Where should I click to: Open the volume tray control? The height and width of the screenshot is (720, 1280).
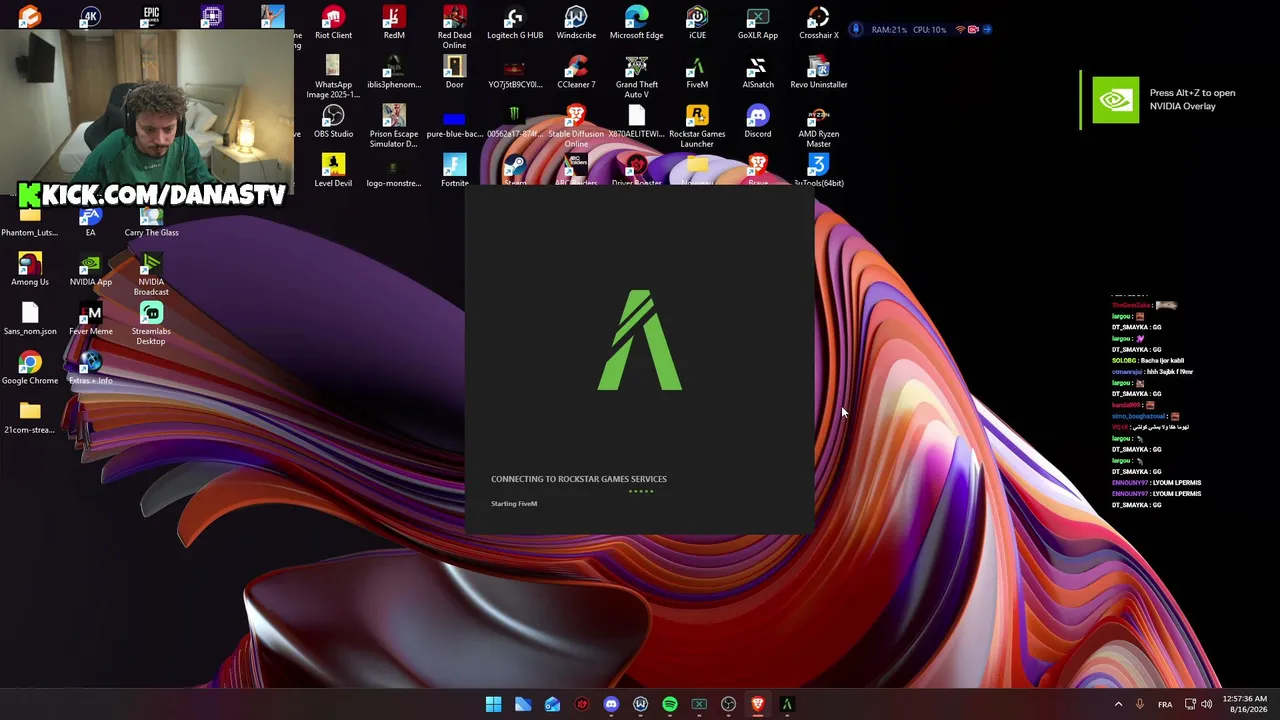pos(1207,704)
